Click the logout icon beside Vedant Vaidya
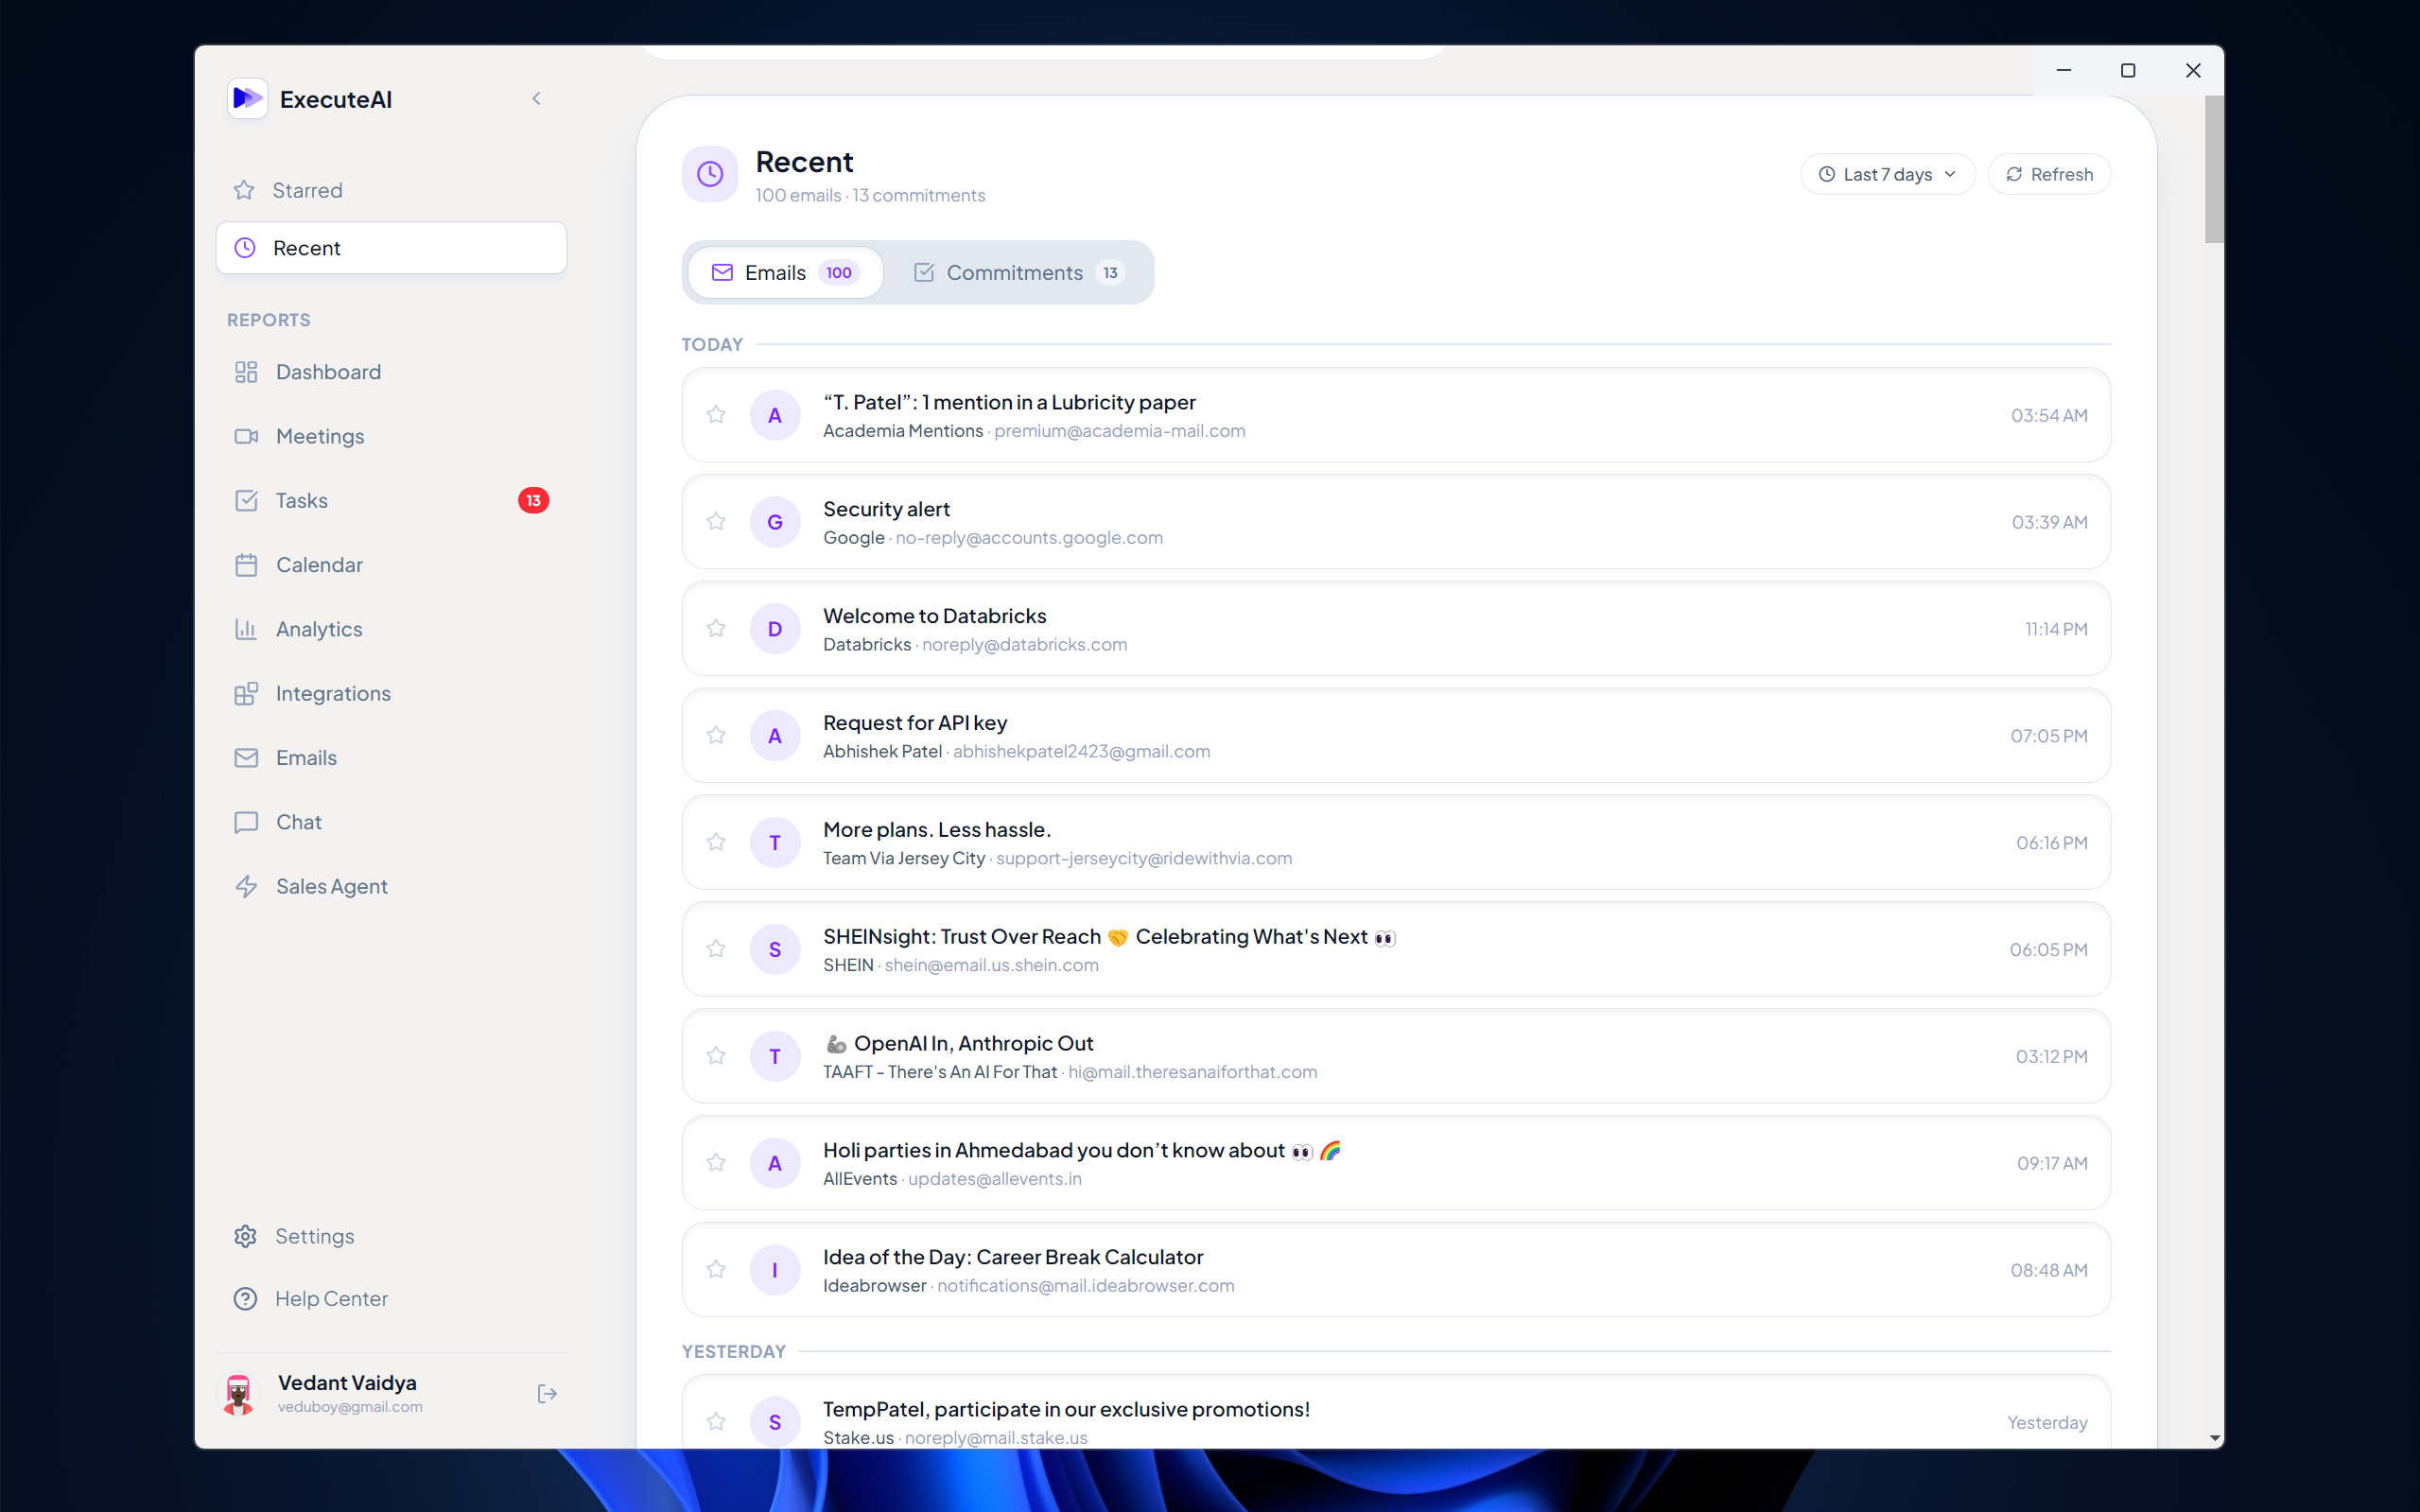 (547, 1393)
